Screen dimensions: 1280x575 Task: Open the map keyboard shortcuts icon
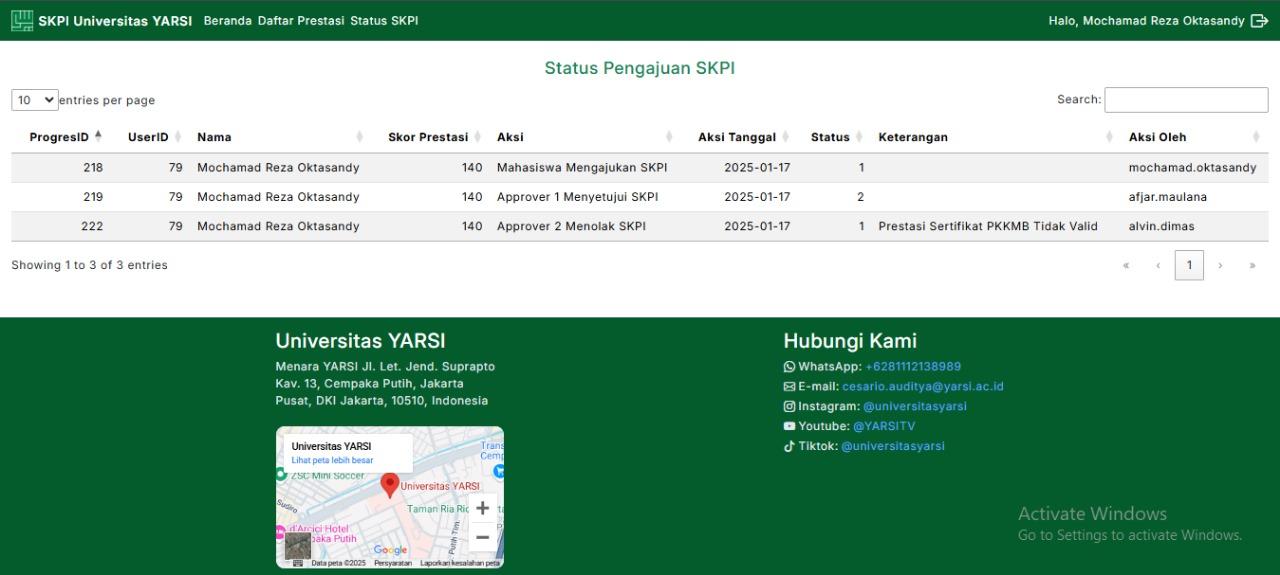click(297, 563)
